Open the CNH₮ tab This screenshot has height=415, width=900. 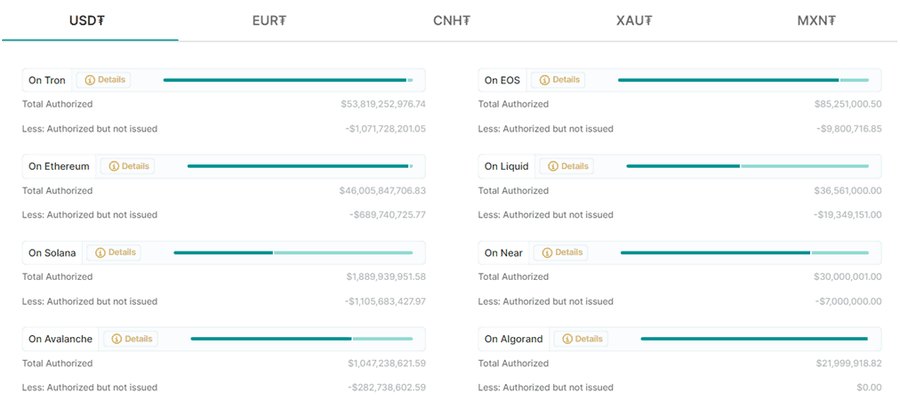point(452,20)
